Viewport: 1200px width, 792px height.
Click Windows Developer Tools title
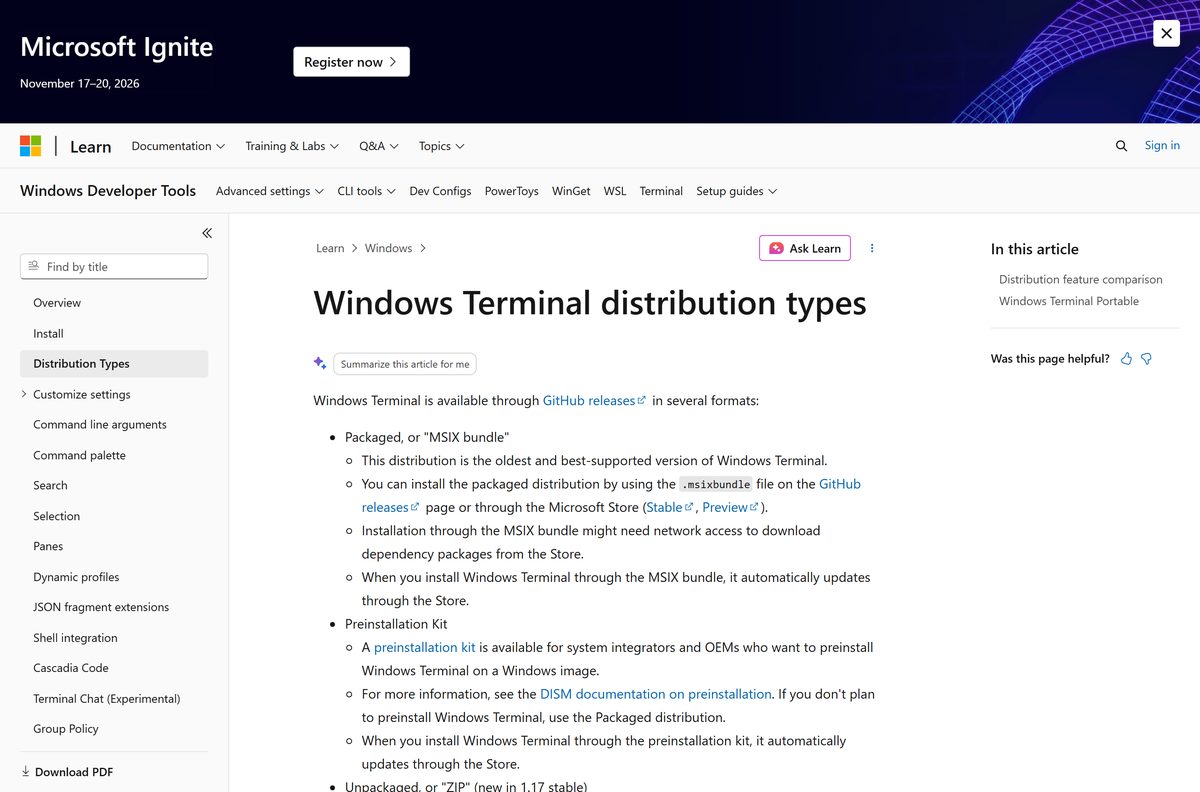(x=108, y=191)
